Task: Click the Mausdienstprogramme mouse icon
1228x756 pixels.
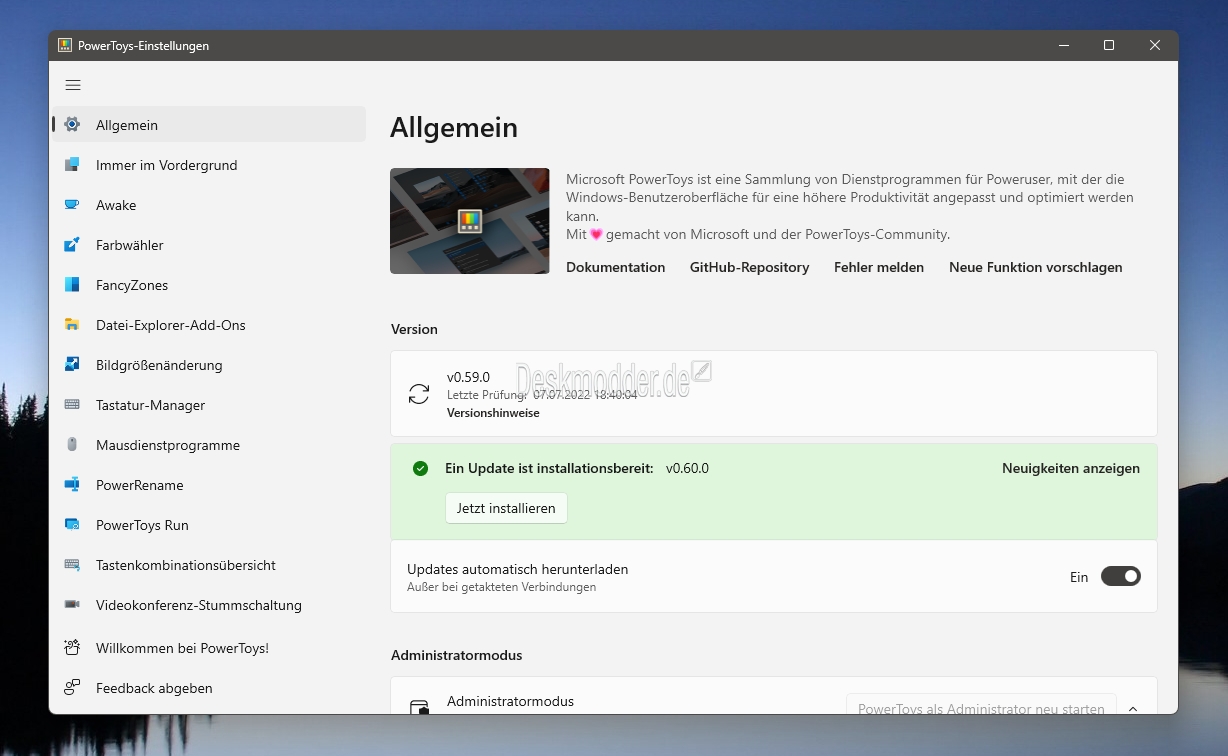Action: [72, 445]
